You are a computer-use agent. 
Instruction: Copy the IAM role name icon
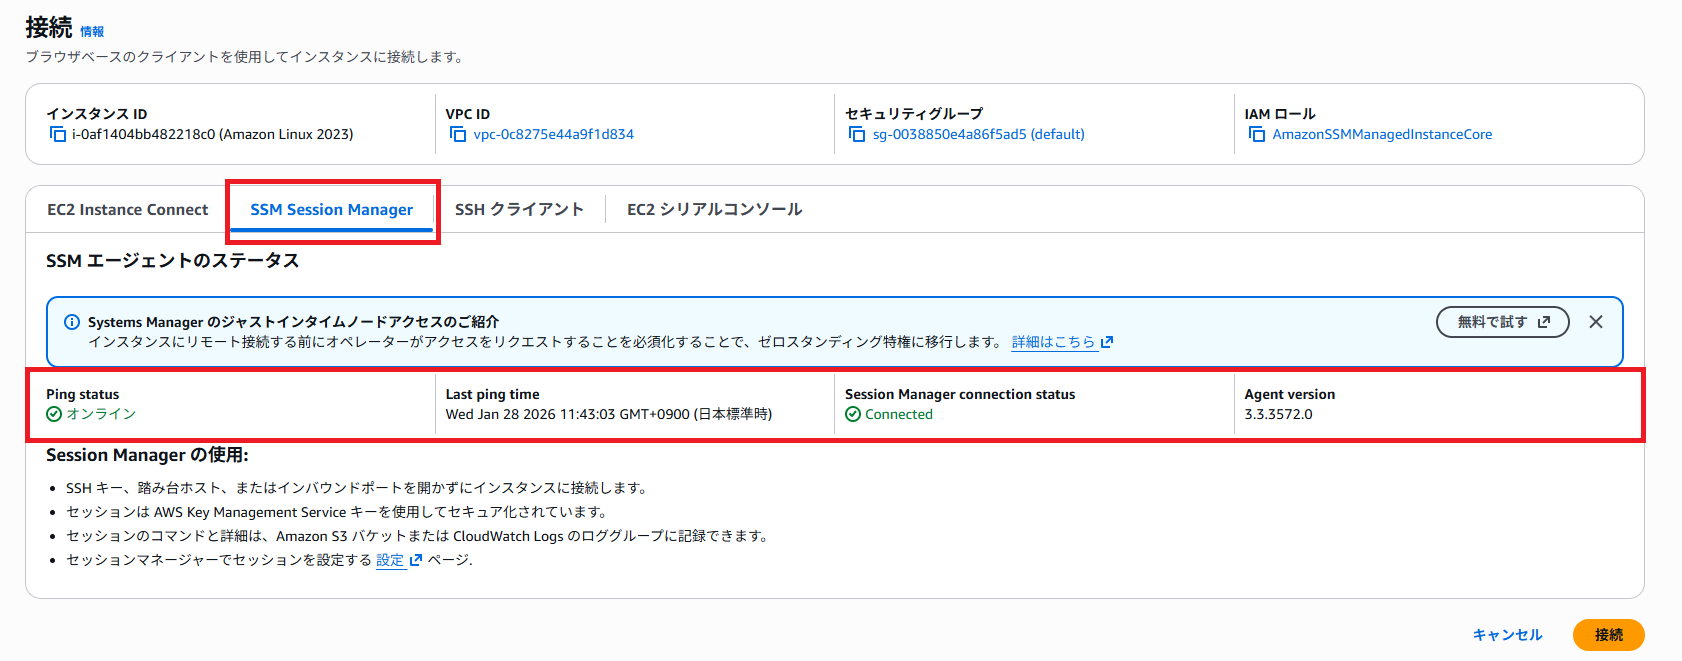tap(1257, 134)
